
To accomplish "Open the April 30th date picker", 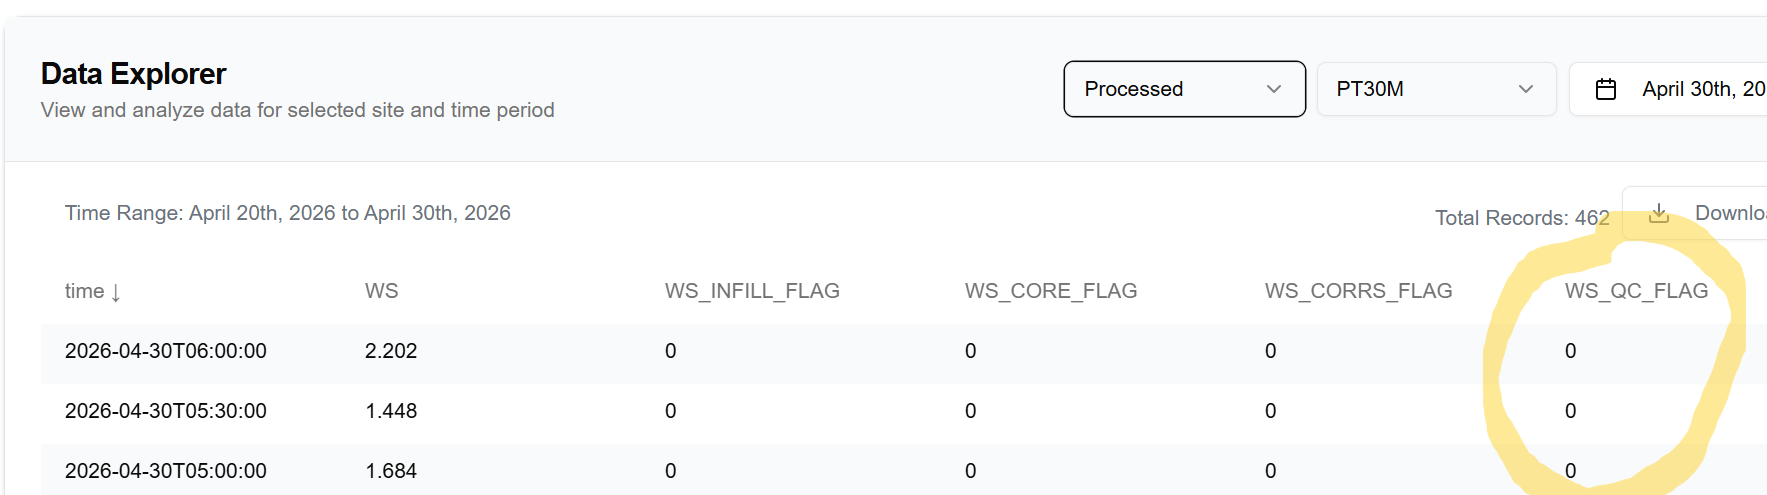I will [1668, 89].
